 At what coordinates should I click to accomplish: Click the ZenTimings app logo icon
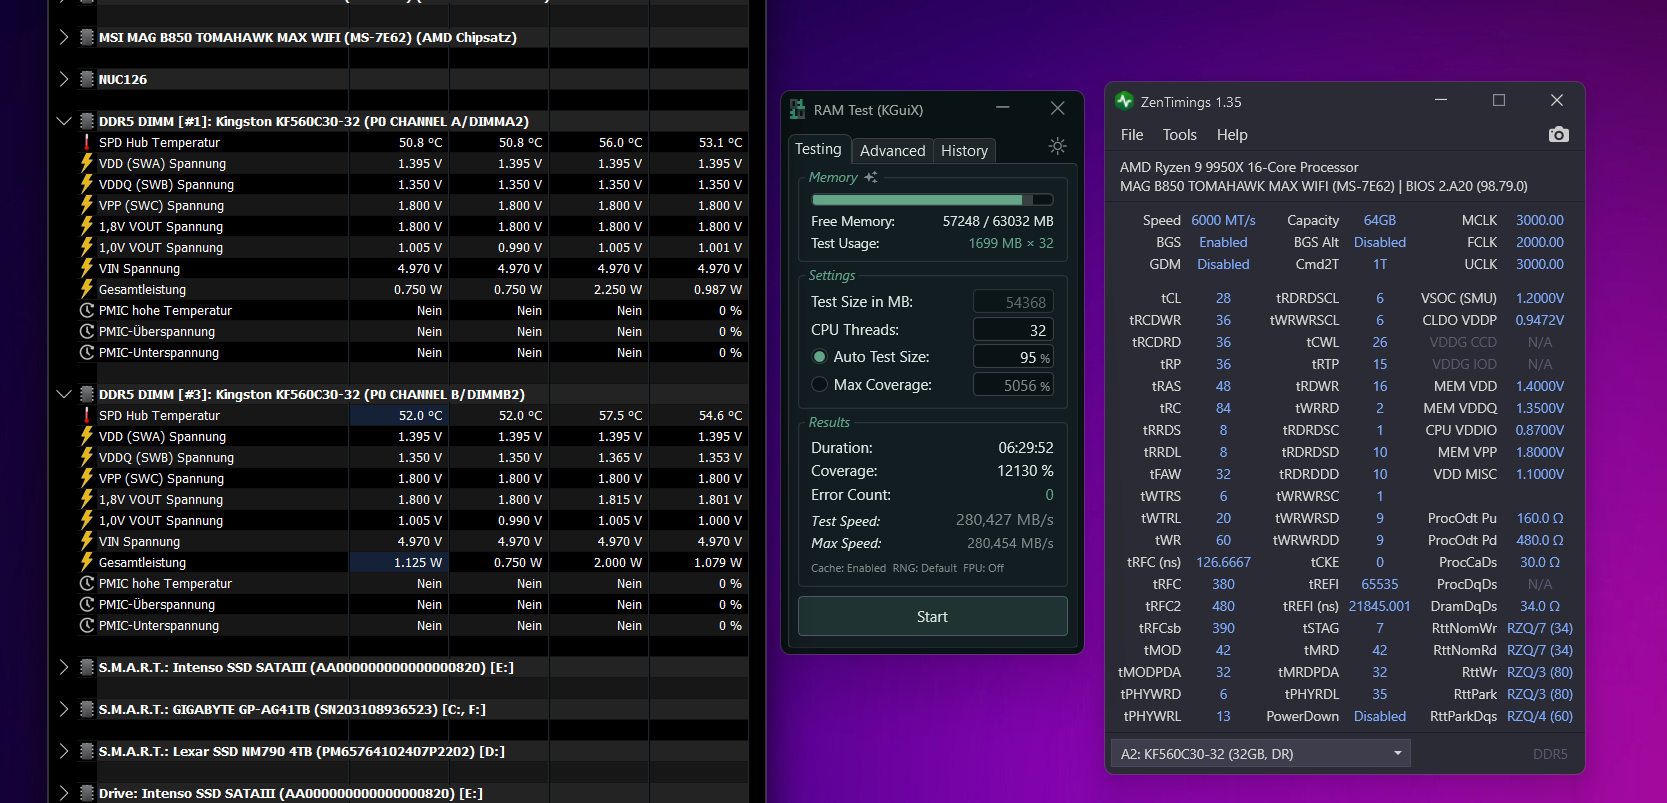[x=1124, y=101]
